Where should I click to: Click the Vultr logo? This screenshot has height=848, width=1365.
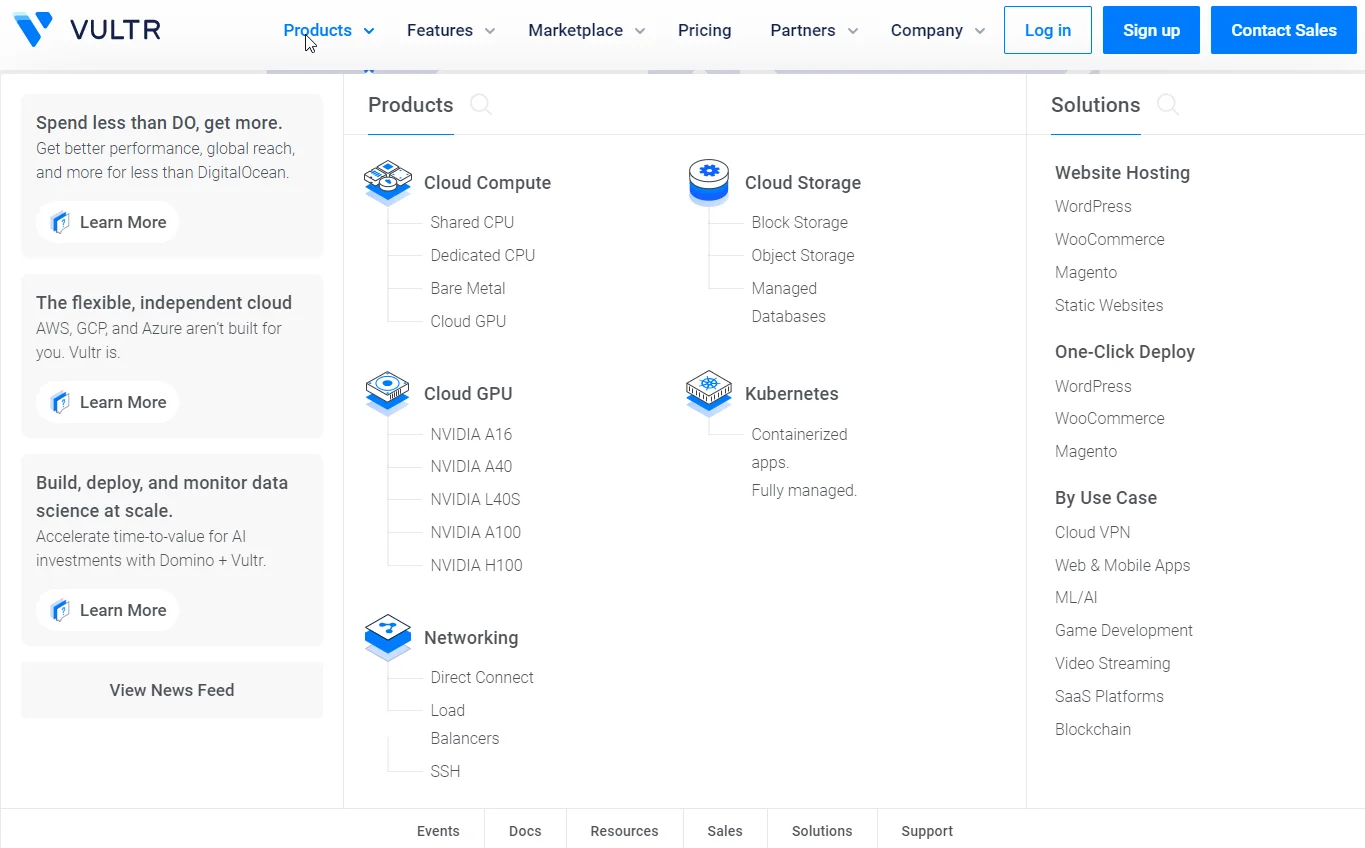pos(87,30)
